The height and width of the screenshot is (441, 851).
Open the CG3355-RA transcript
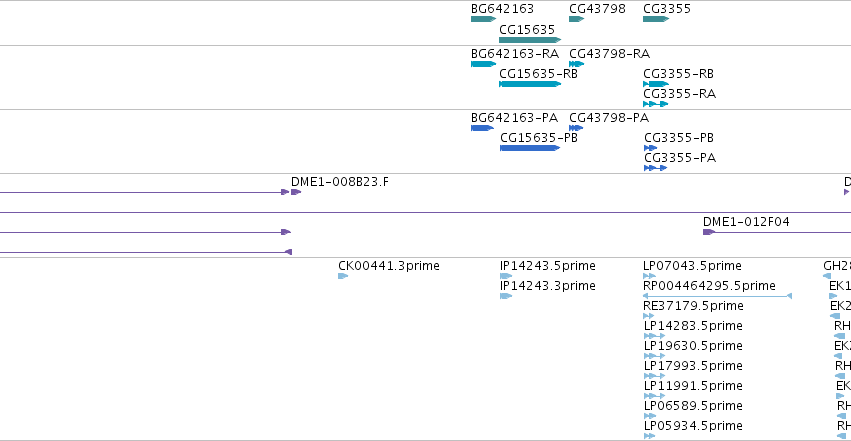(656, 104)
